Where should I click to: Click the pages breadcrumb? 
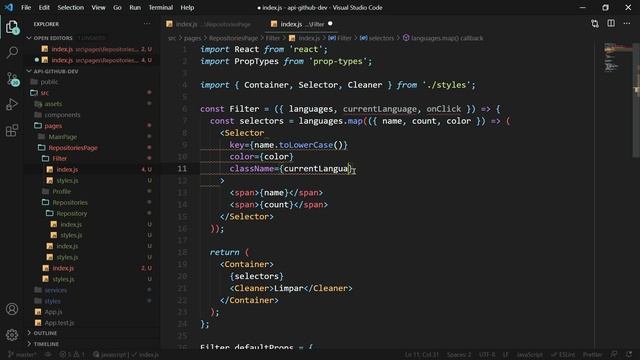point(192,38)
